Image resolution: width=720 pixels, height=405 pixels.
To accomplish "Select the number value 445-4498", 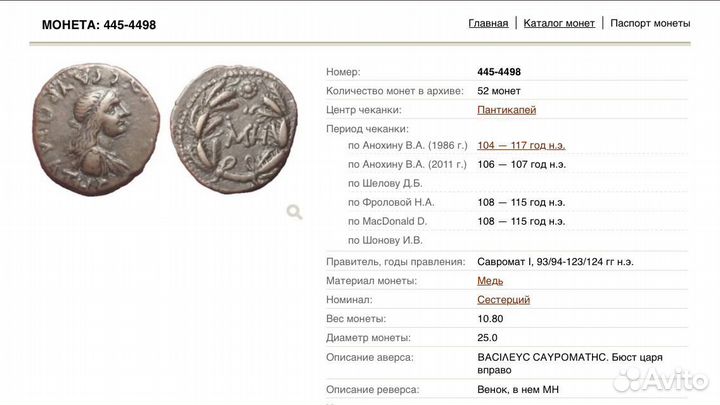I will point(499,72).
